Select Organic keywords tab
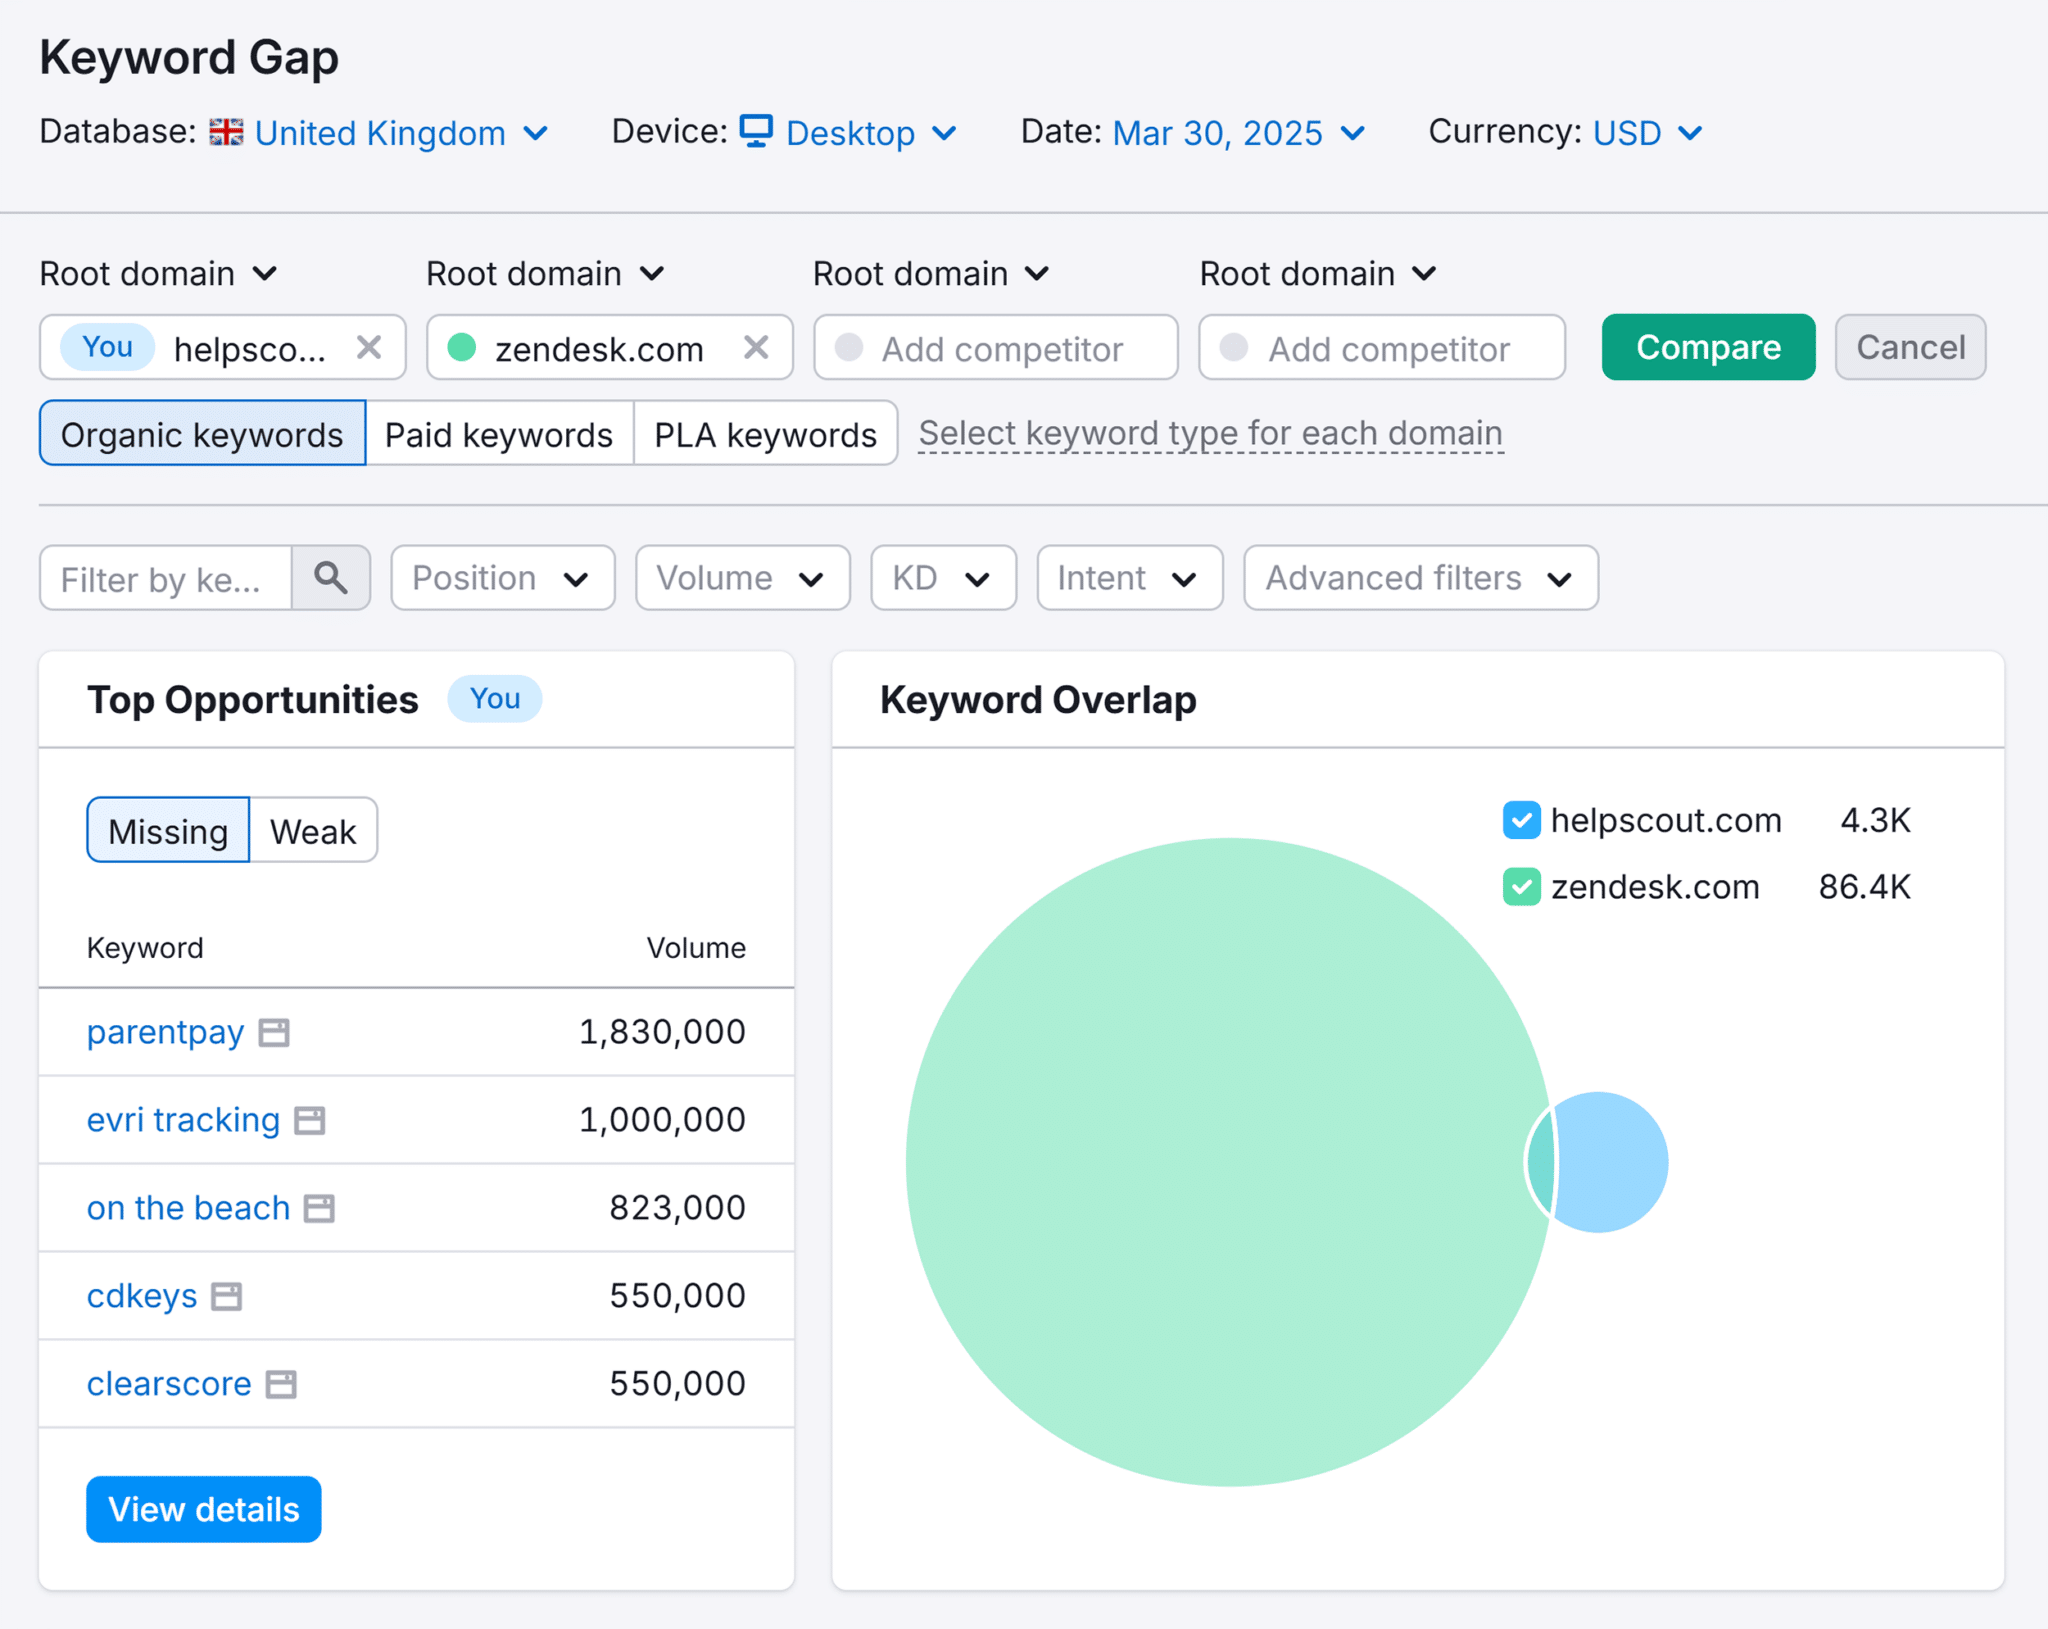Viewport: 2048px width, 1629px height. (202, 434)
